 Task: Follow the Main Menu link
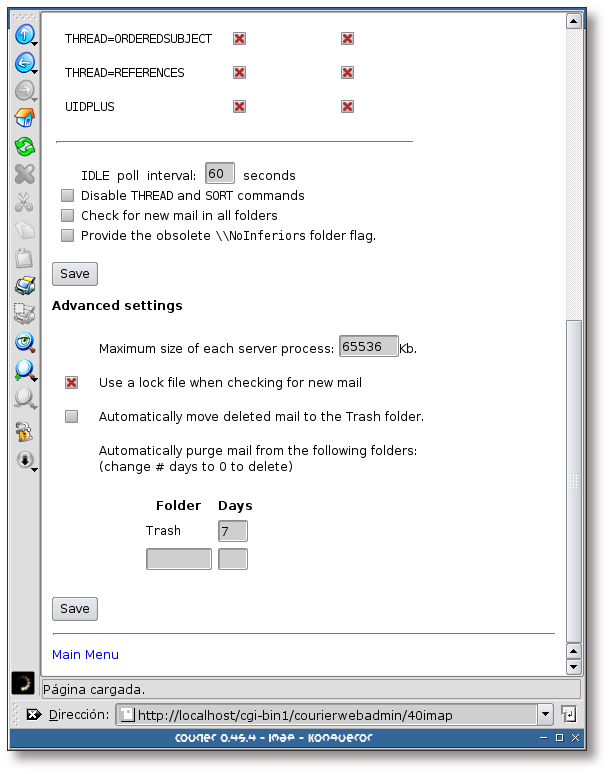point(85,655)
